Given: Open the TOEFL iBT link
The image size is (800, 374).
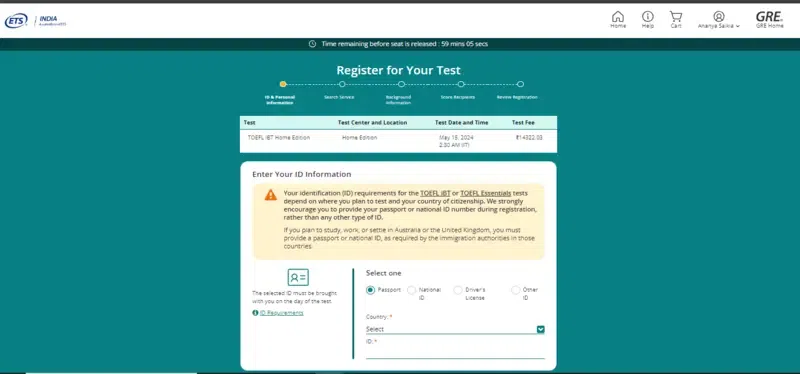Looking at the screenshot, I should coord(435,193).
